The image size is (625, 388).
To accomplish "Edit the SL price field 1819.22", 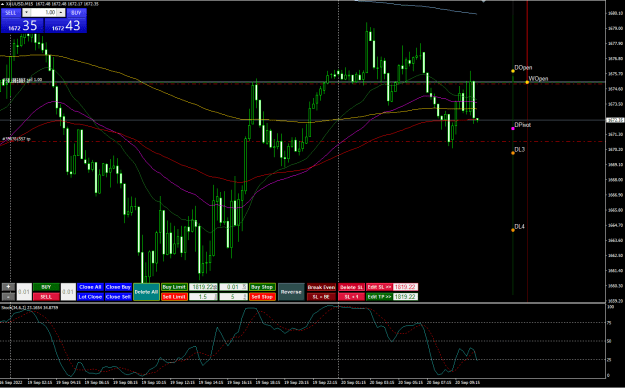I will pyautogui.click(x=405, y=287).
